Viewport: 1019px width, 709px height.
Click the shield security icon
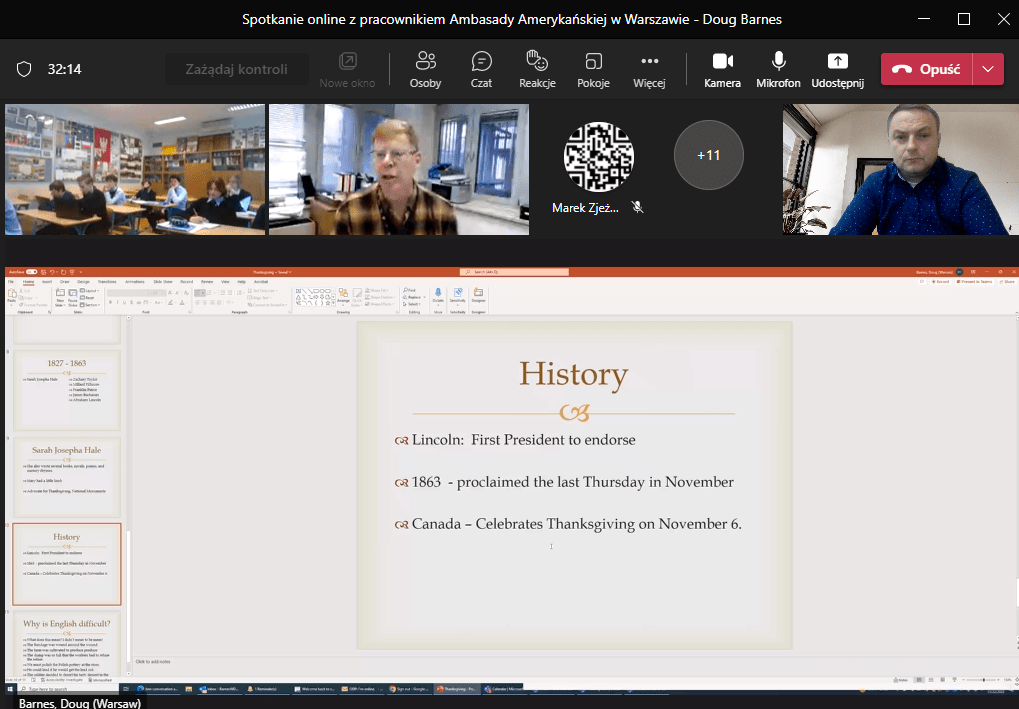pos(24,69)
